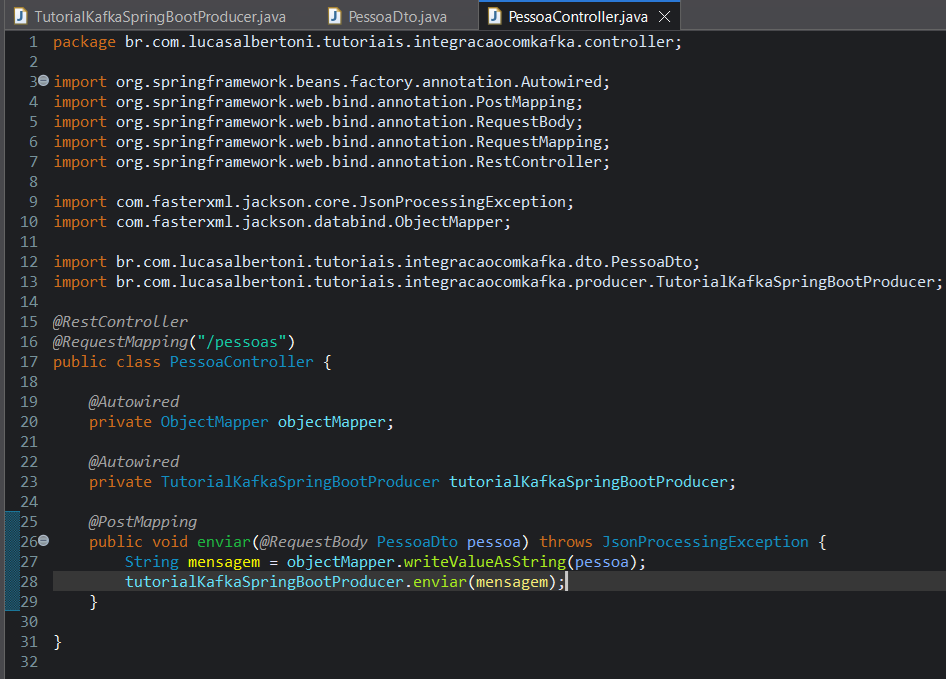Image resolution: width=946 pixels, height=679 pixels.
Task: Switch to the PessoaDto.java tab
Action: 390,16
